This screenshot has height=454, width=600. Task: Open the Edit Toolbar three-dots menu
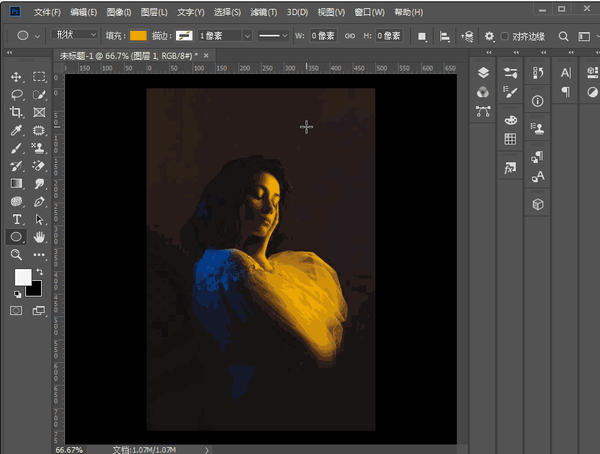(39, 255)
